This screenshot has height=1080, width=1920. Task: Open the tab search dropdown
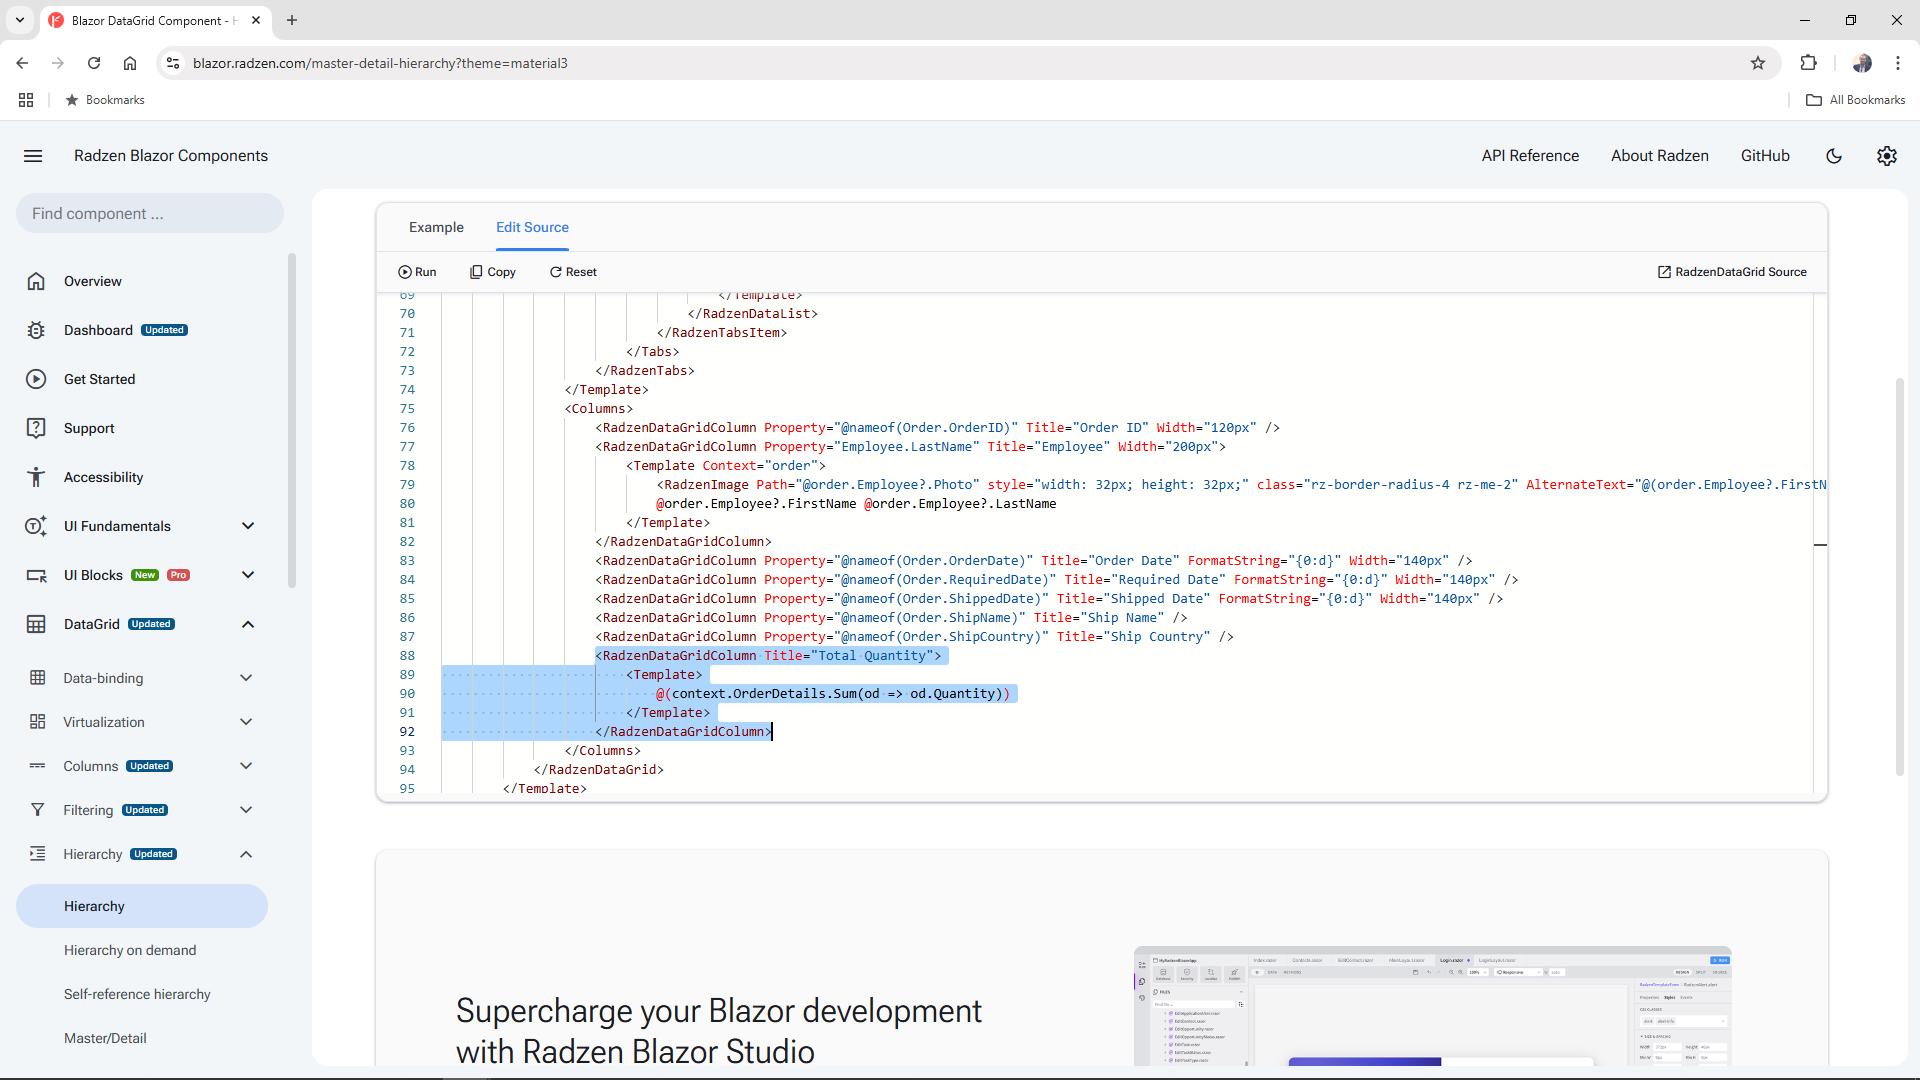[20, 20]
